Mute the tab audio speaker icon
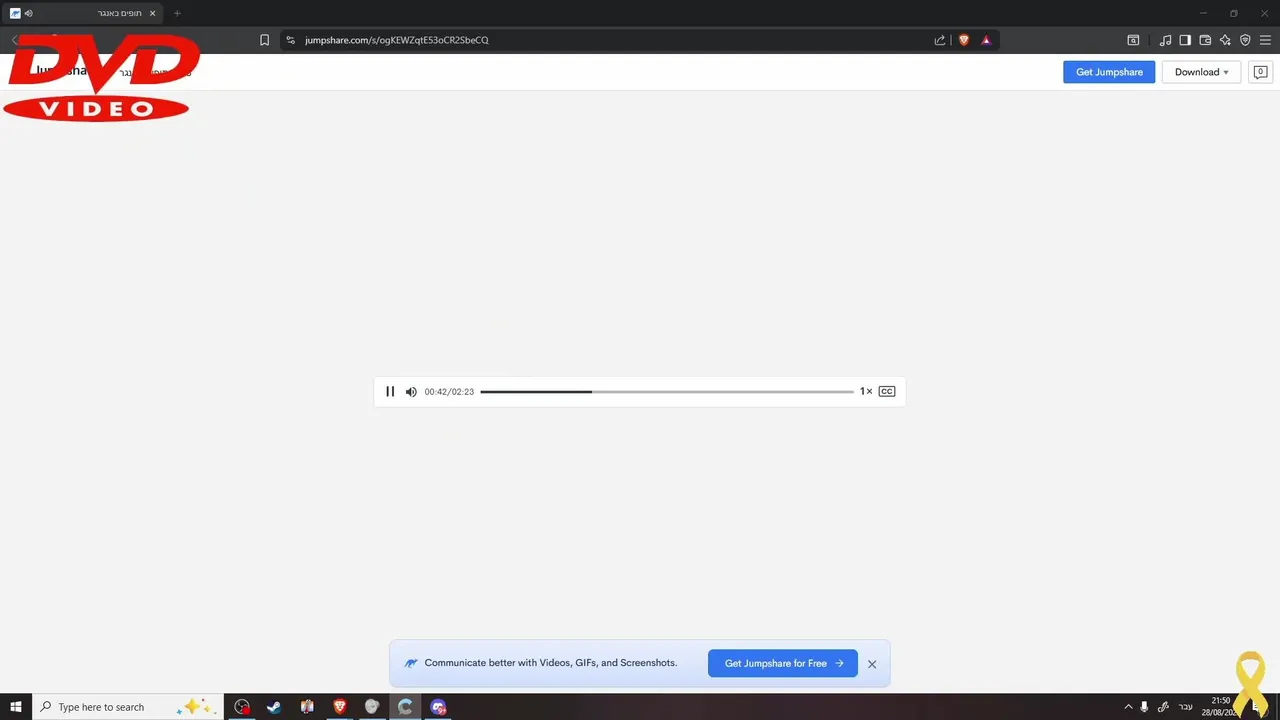Image resolution: width=1280 pixels, height=720 pixels. coord(28,13)
